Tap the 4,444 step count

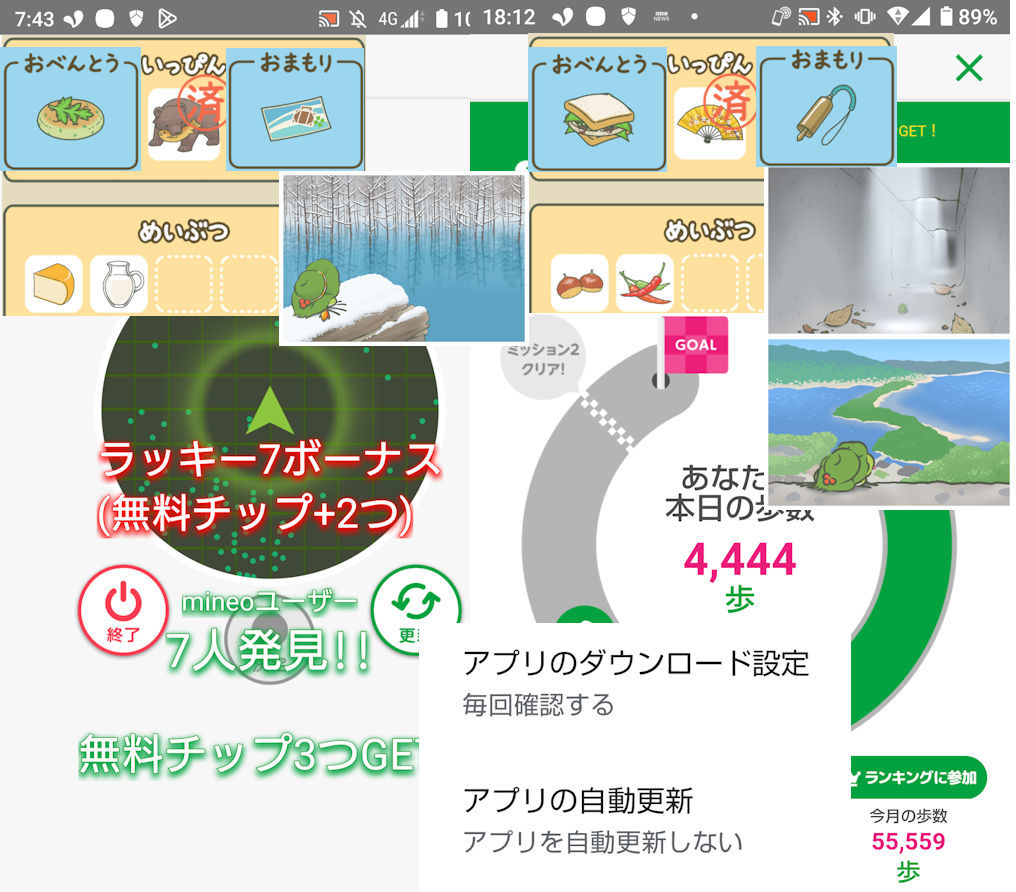pos(739,559)
